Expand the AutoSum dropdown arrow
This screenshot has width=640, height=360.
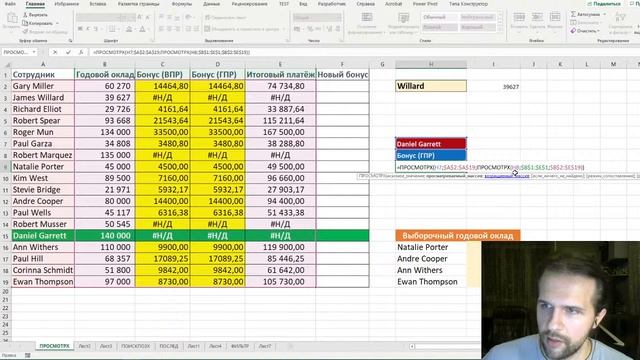(x=604, y=14)
